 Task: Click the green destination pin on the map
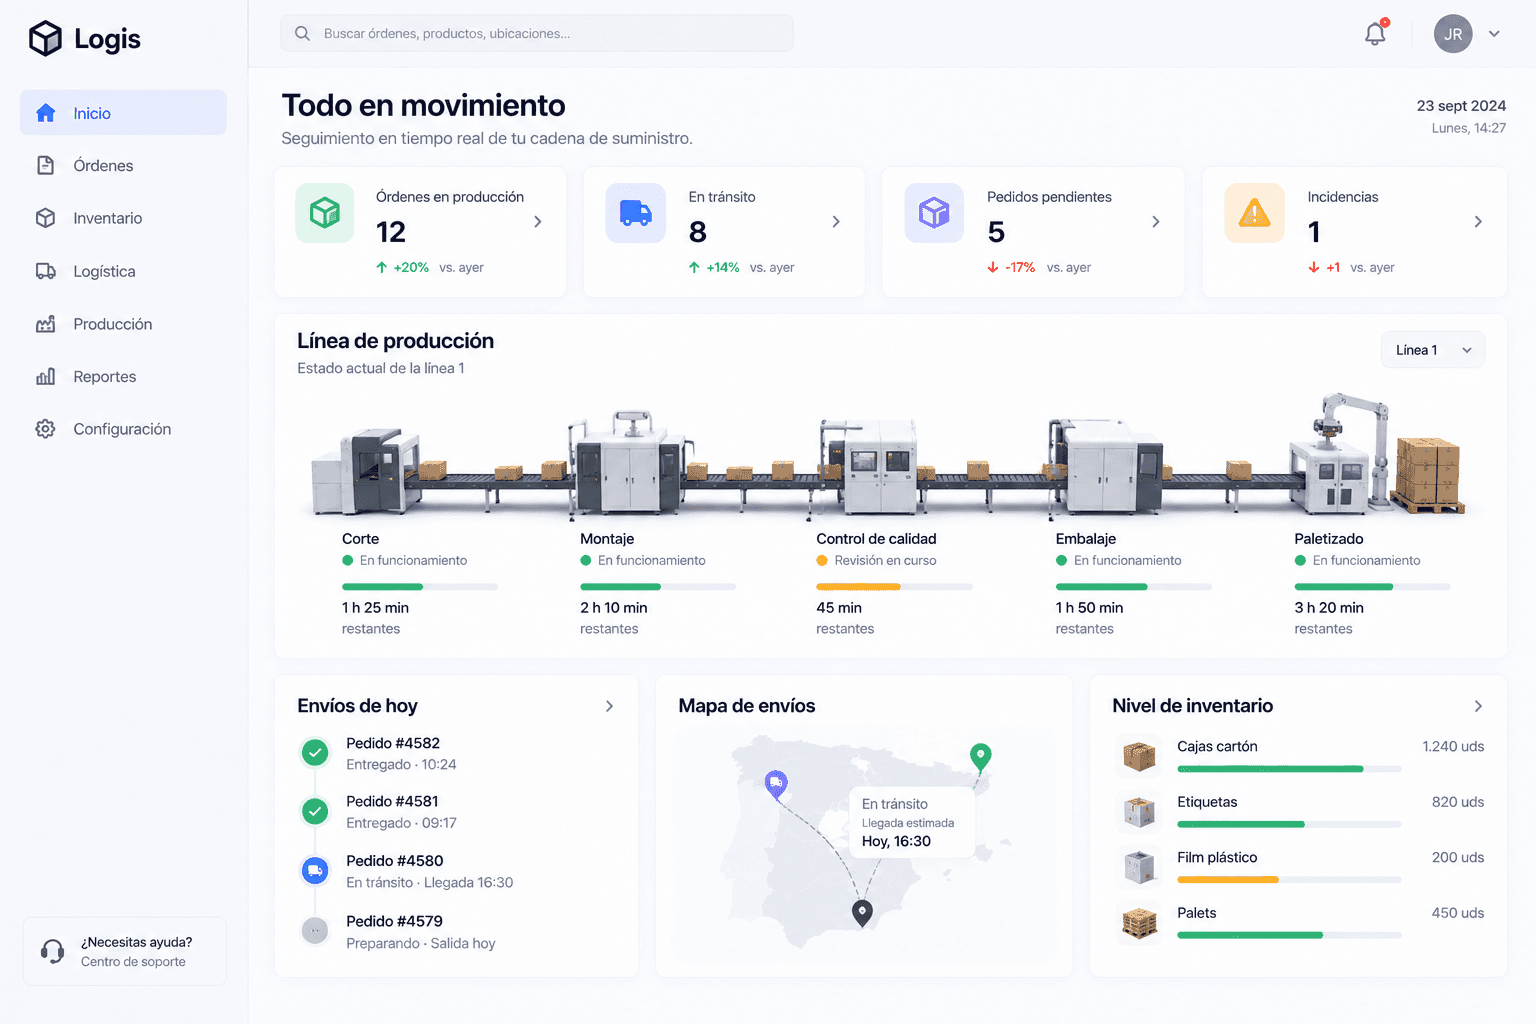coord(981,757)
